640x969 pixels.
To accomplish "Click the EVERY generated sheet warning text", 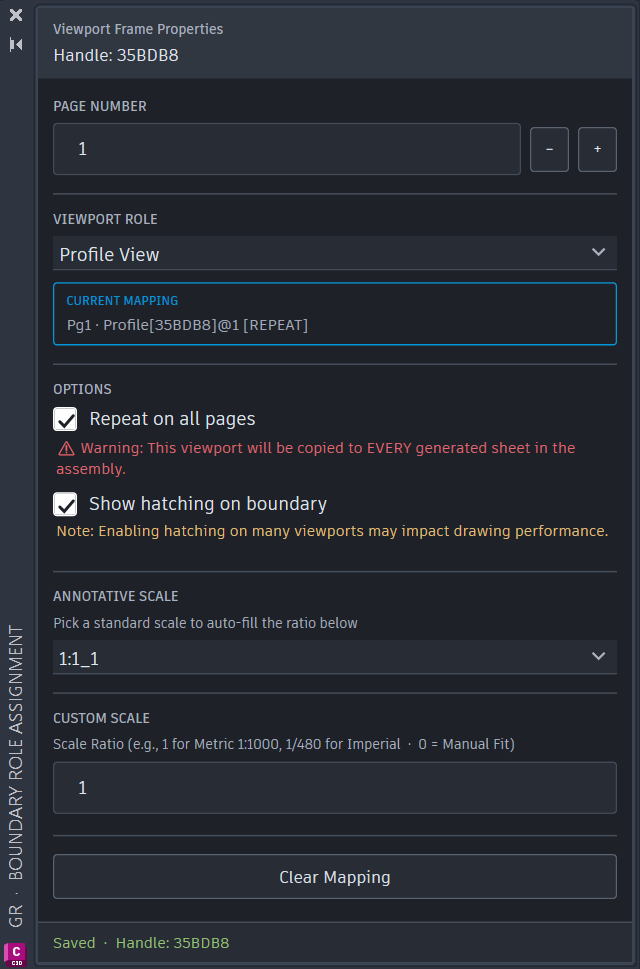I will [x=316, y=458].
